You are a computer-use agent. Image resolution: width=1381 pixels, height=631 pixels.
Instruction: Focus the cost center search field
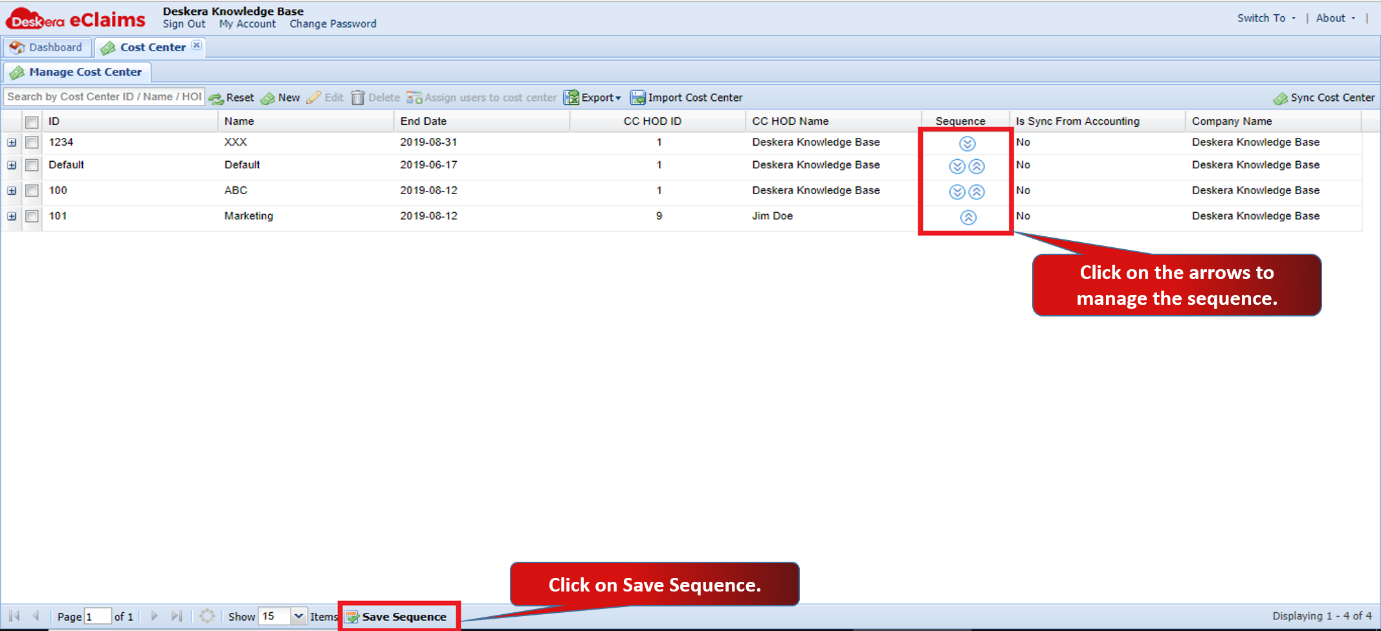click(104, 97)
